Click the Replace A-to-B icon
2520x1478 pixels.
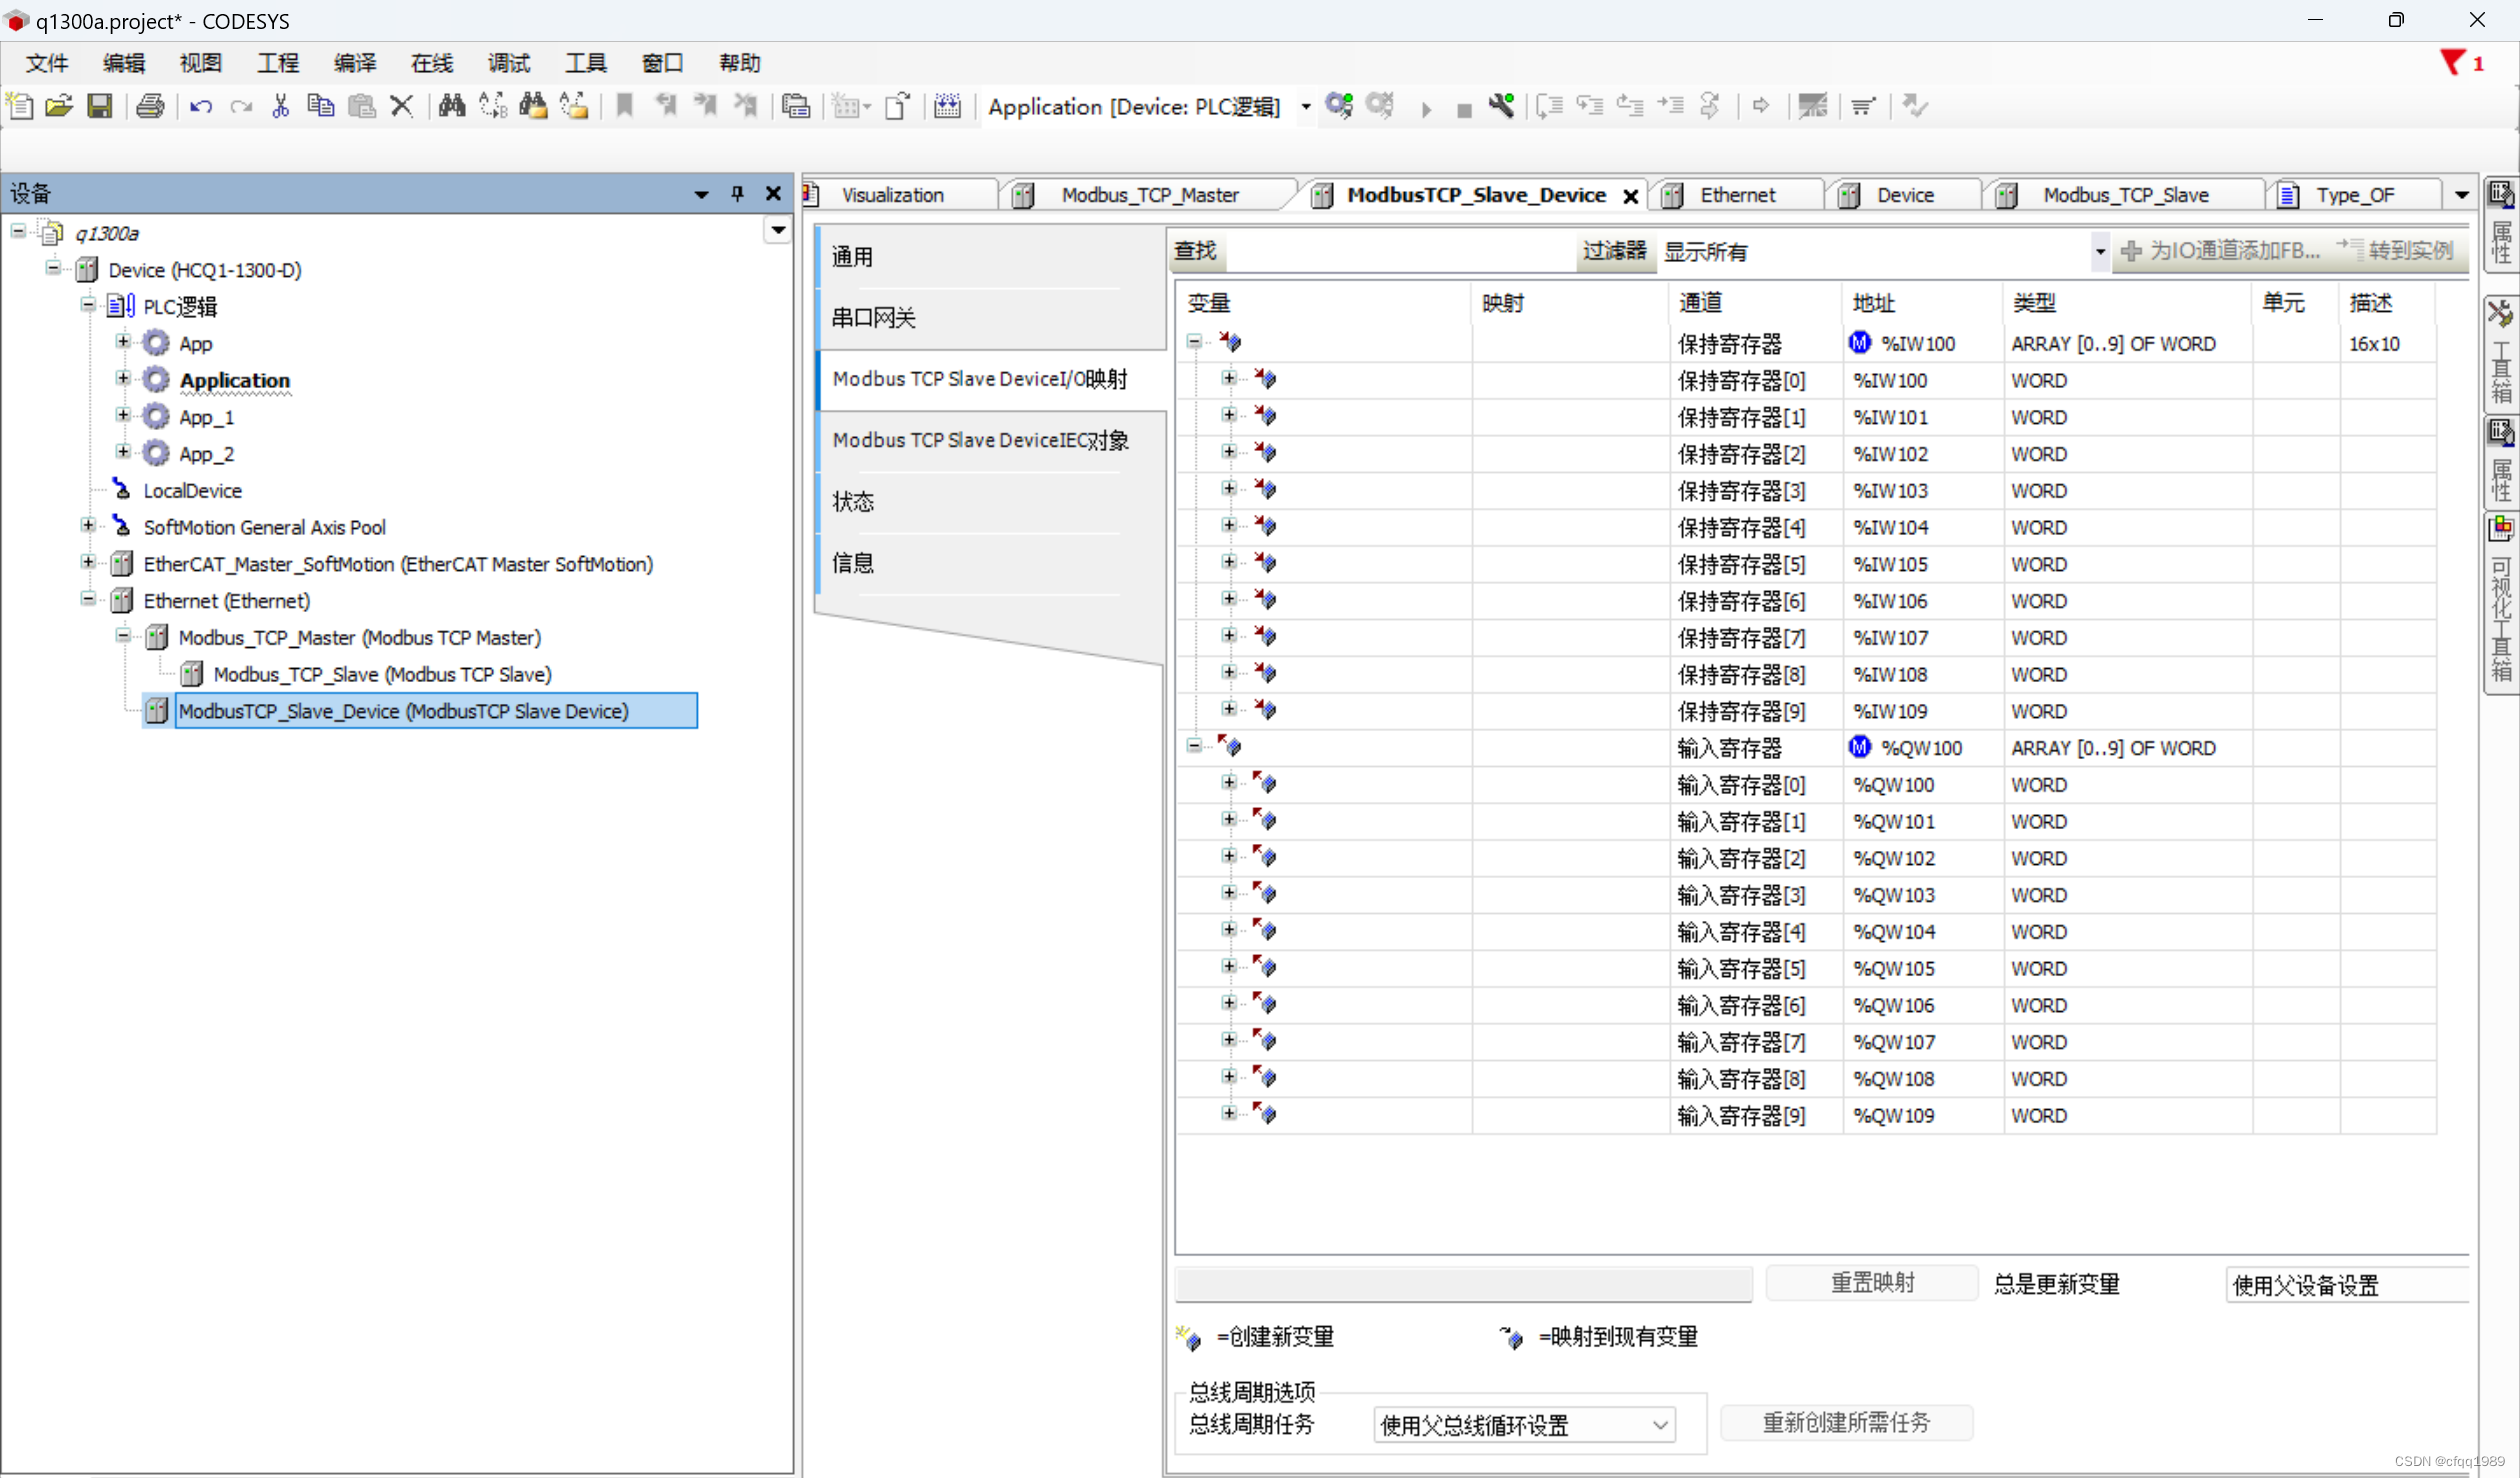point(492,106)
